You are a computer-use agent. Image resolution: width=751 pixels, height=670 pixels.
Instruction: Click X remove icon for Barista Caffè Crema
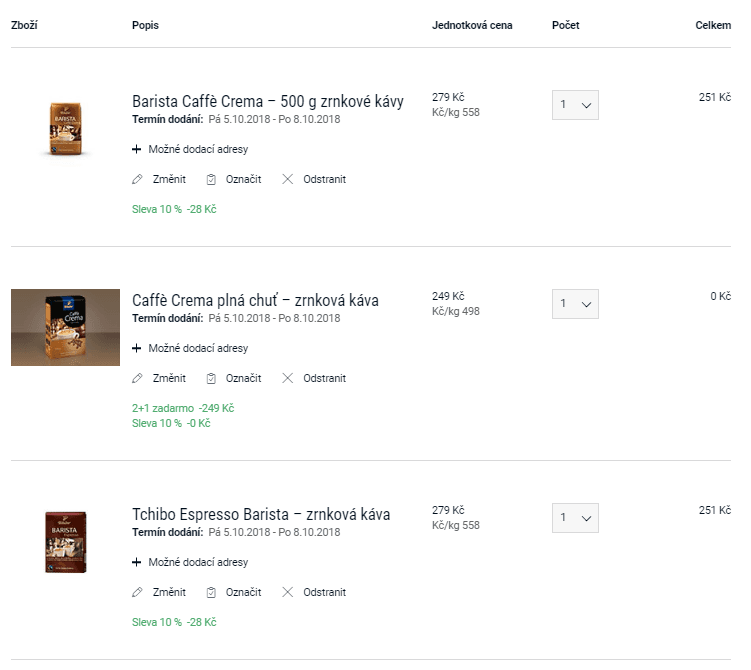[x=287, y=179]
